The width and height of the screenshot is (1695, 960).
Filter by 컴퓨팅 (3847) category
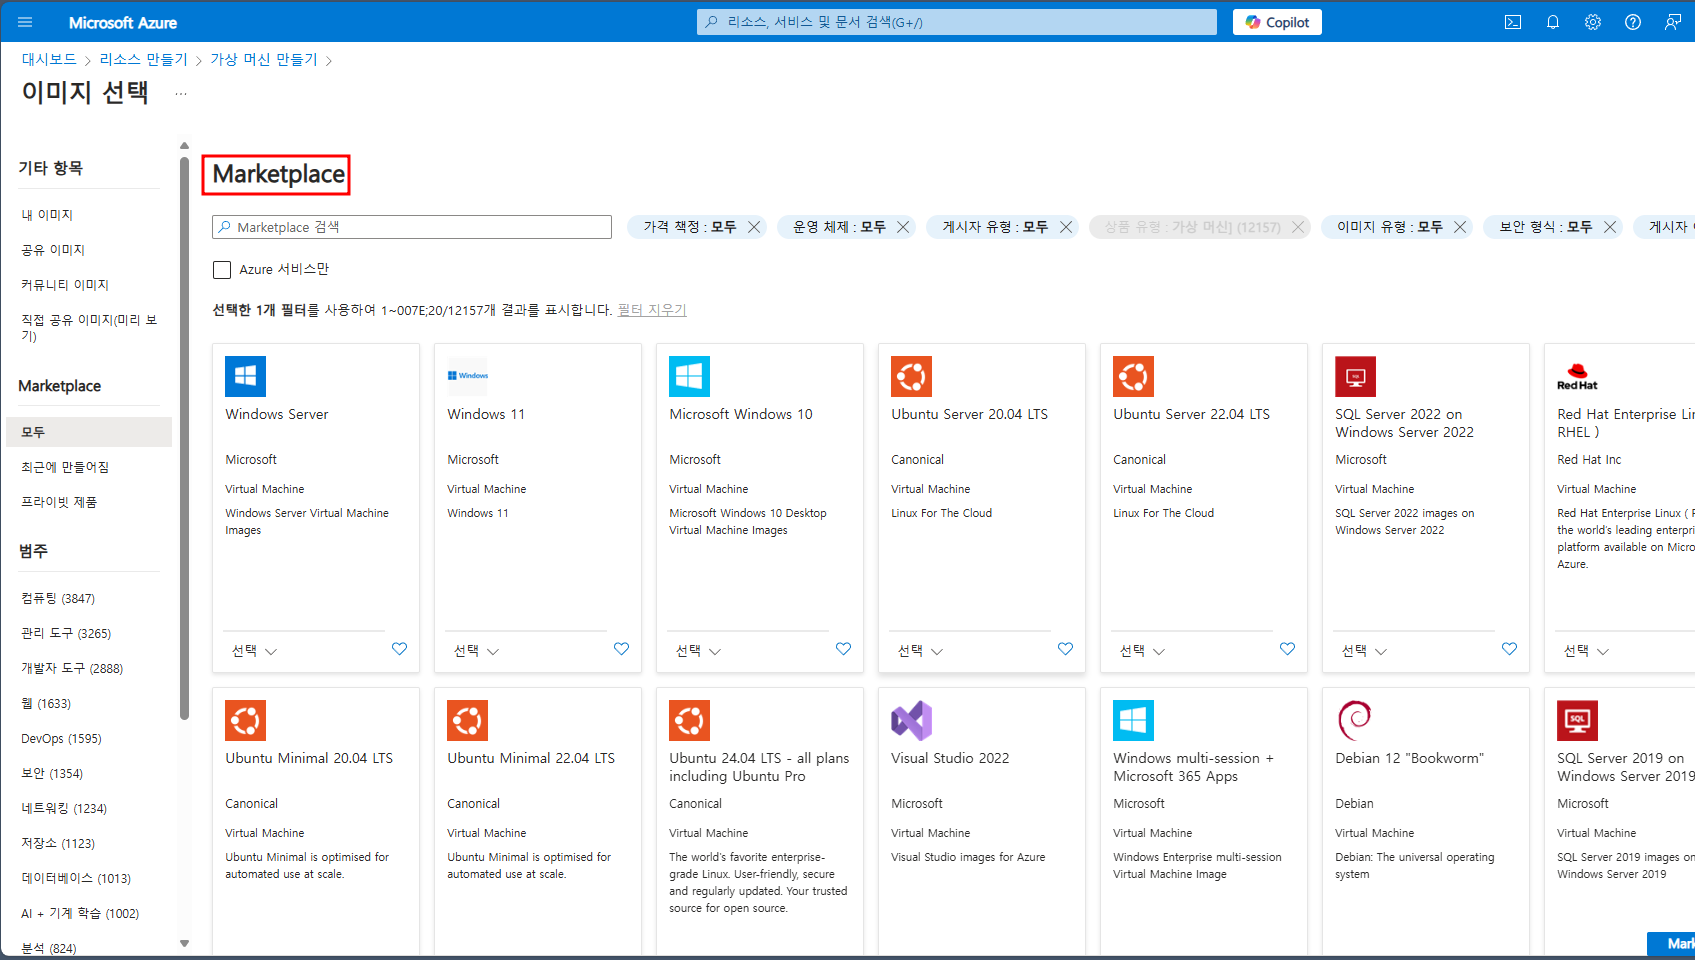pyautogui.click(x=58, y=598)
